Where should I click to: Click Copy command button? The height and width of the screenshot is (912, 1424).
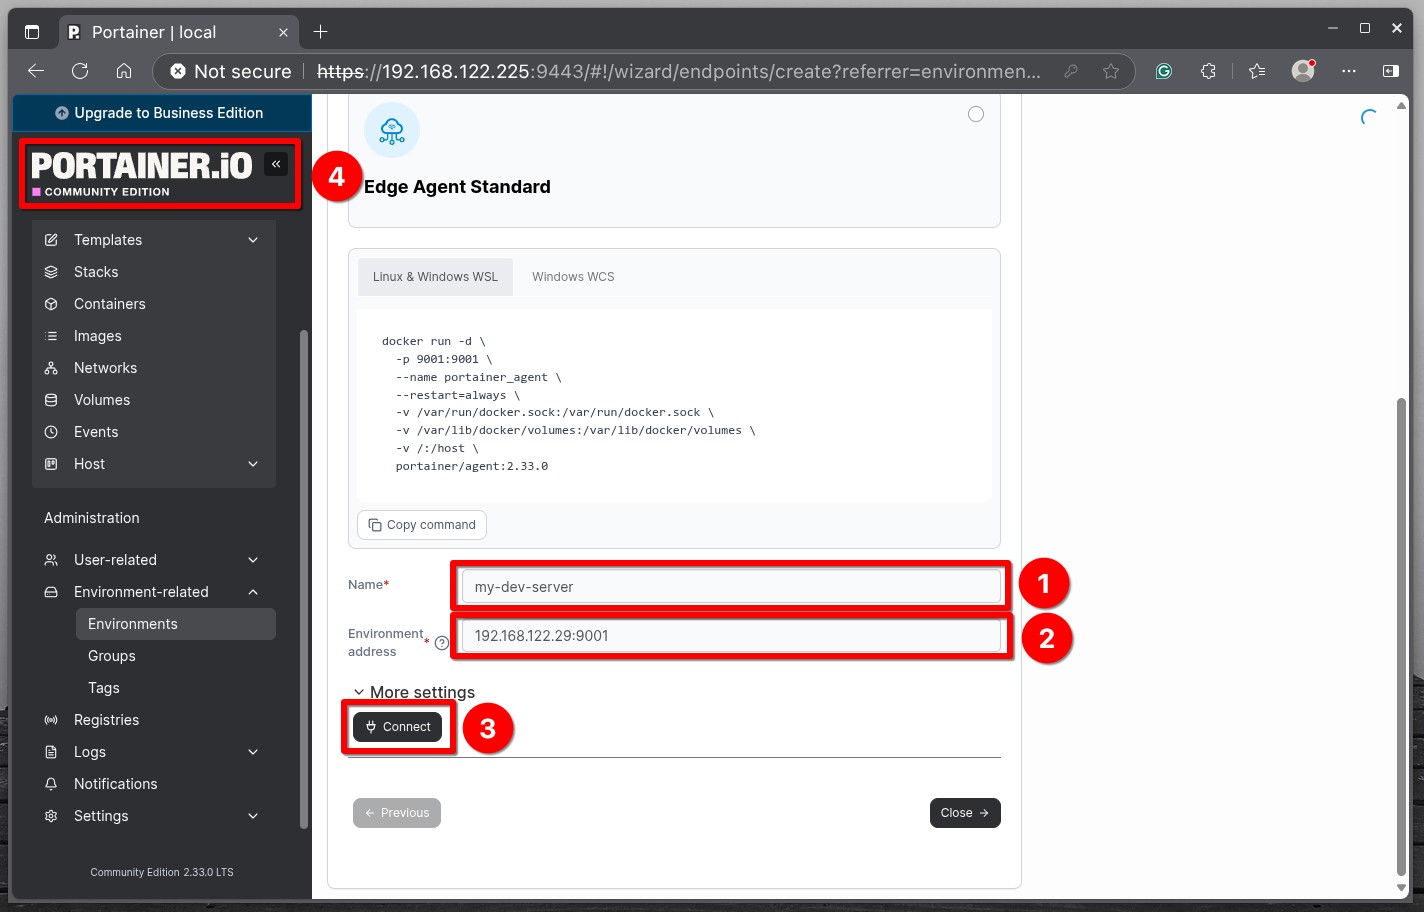[422, 525]
